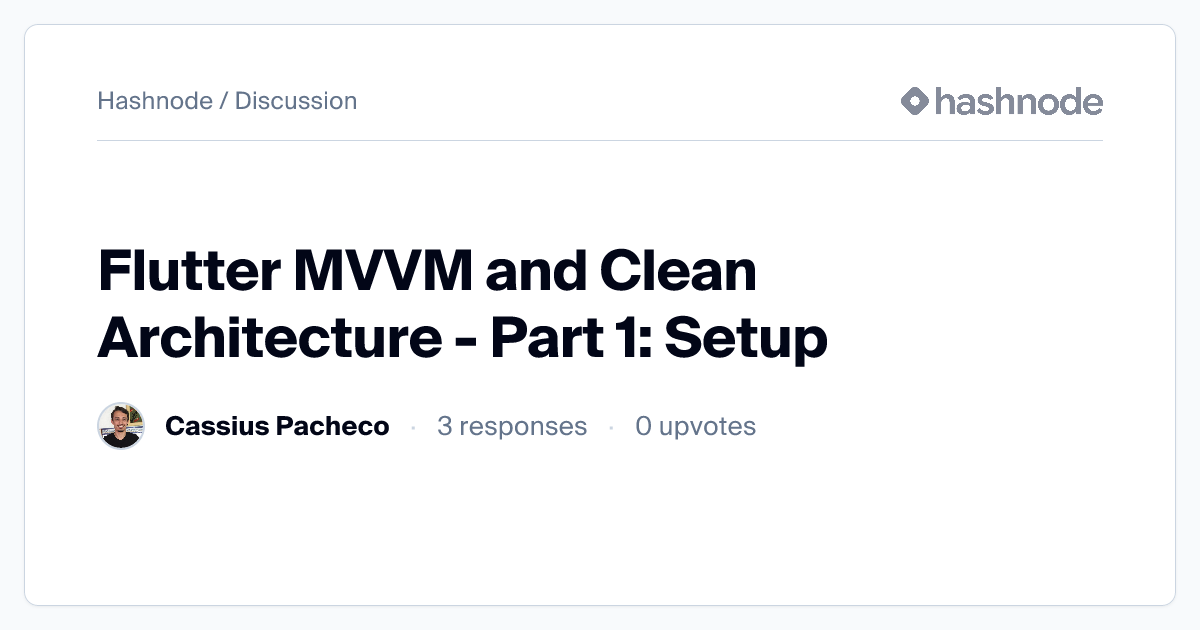Open the 3 responses link
1200x630 pixels.
(511, 426)
